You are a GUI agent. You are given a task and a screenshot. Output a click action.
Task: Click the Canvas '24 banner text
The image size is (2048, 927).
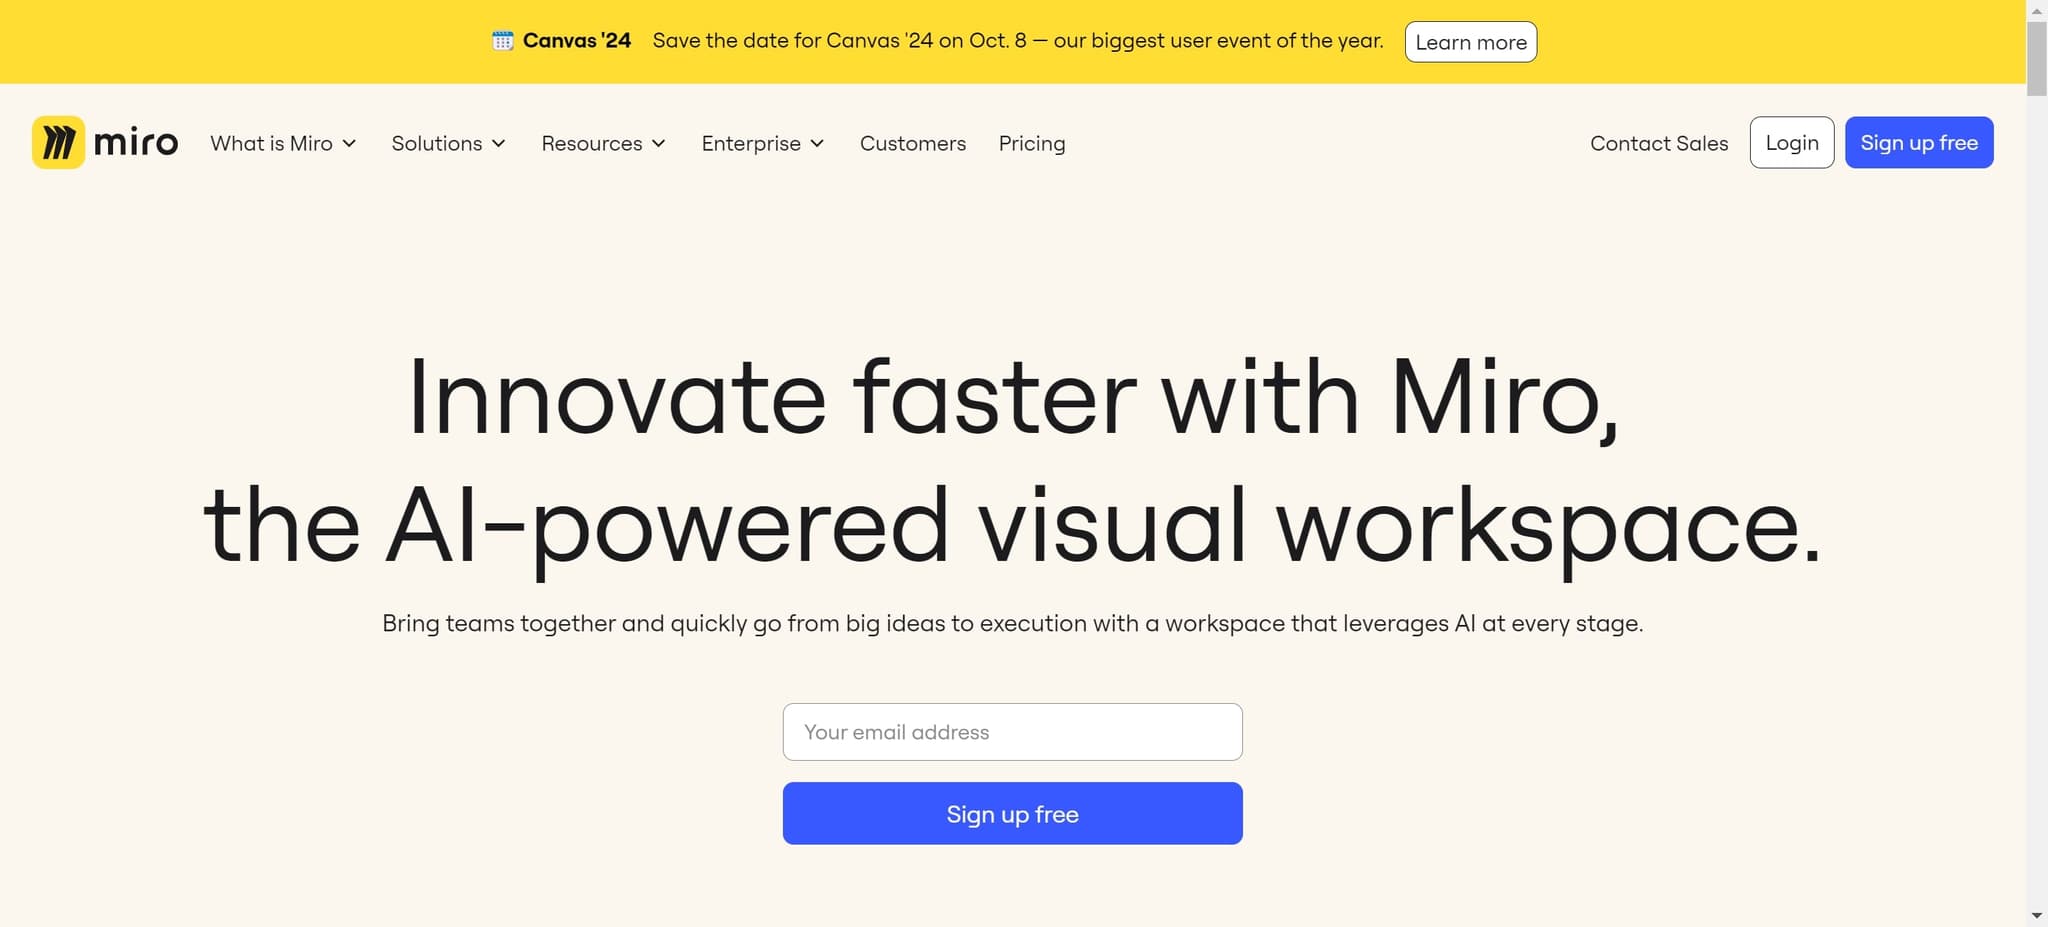[x=576, y=40]
